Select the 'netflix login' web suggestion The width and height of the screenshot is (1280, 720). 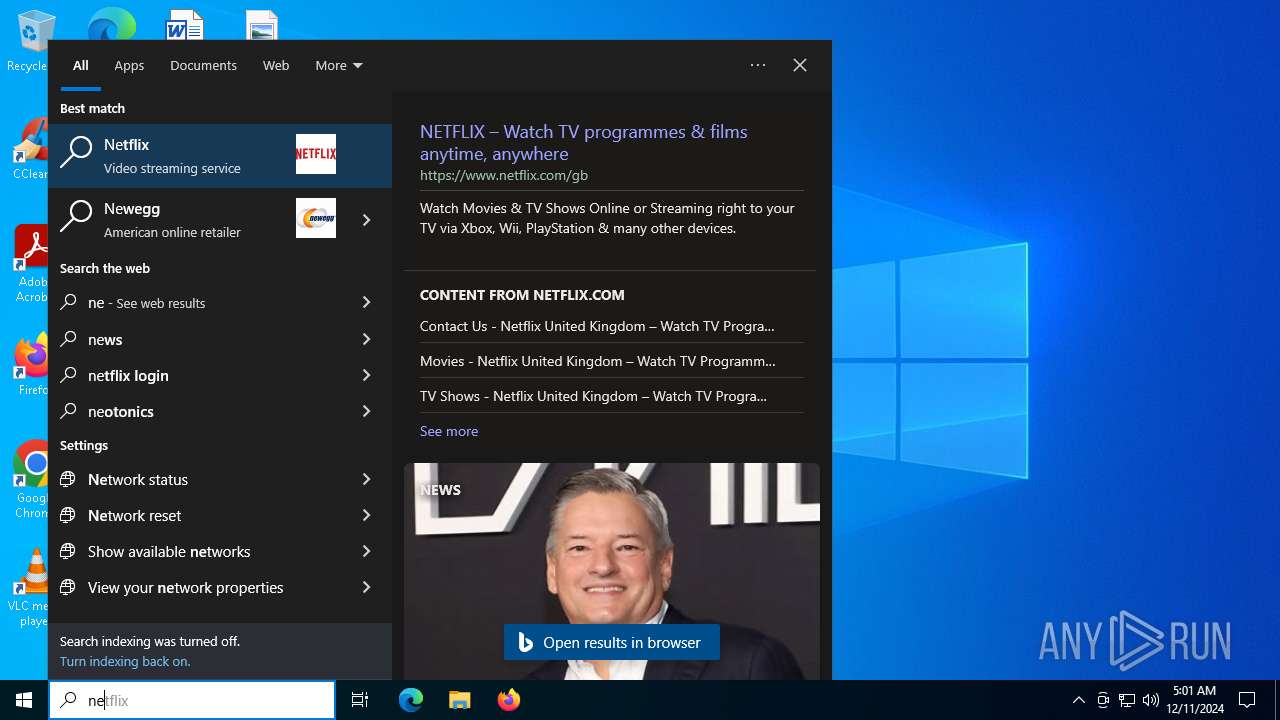coord(195,375)
